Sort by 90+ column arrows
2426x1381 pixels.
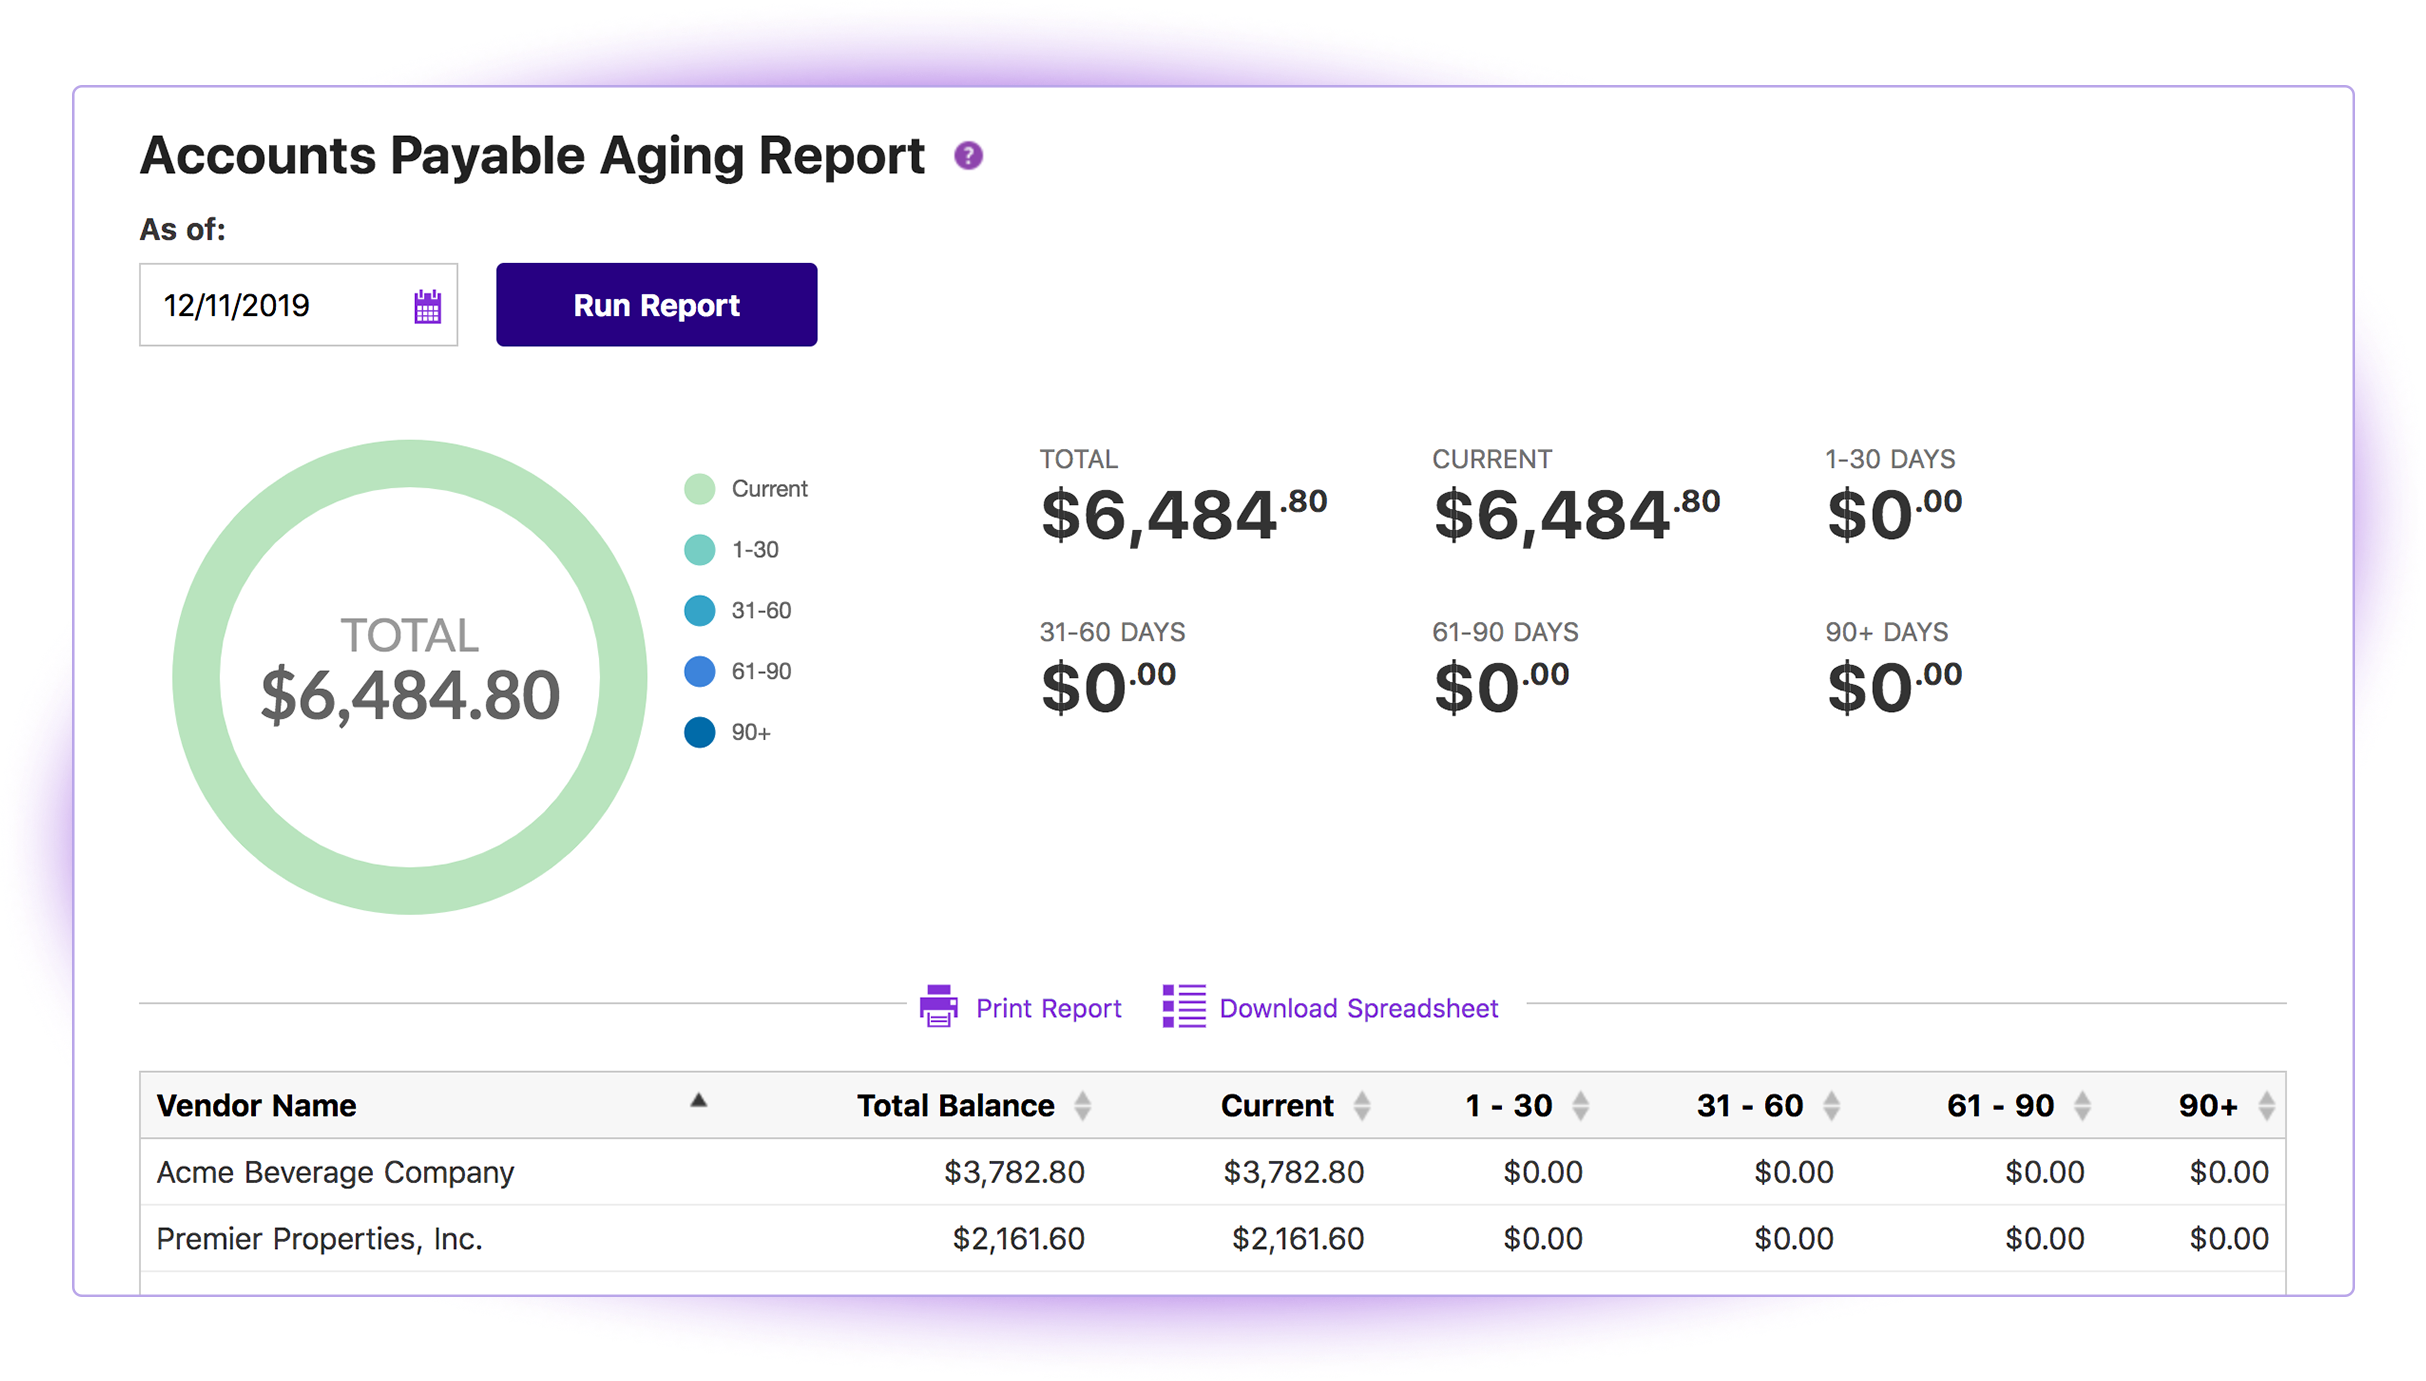2266,1106
